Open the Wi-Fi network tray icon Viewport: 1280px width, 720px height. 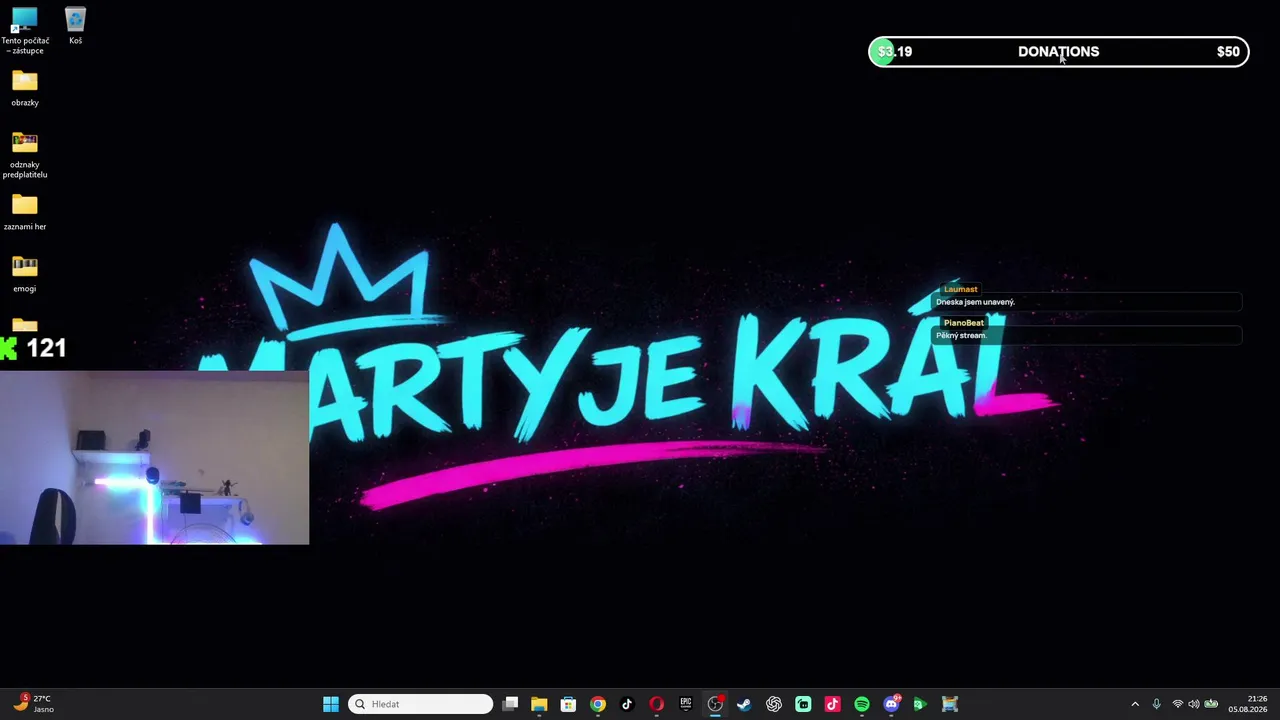(x=1177, y=704)
